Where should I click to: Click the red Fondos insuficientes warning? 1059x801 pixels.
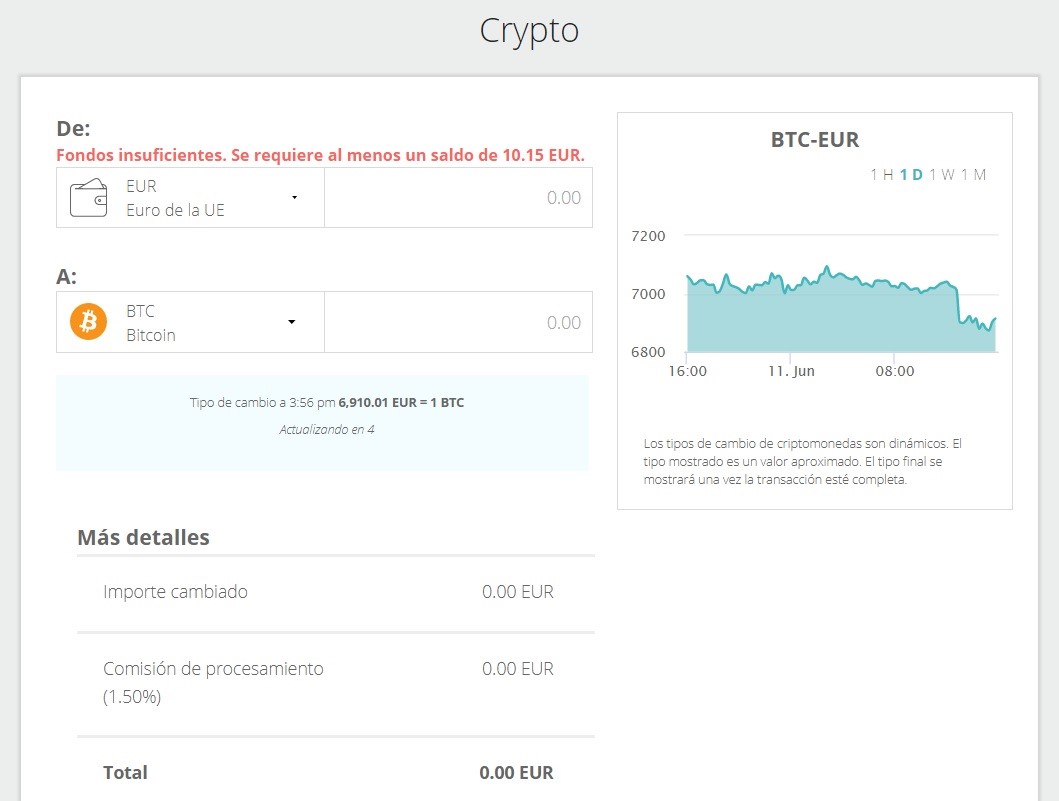pos(320,155)
